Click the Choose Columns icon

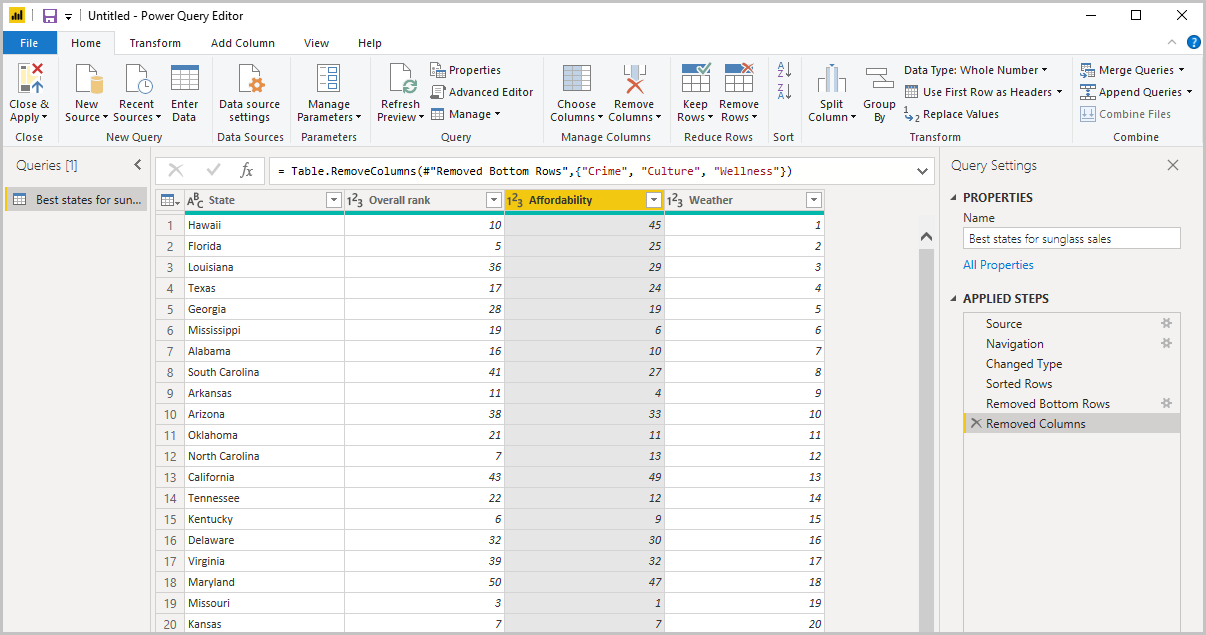(x=576, y=79)
